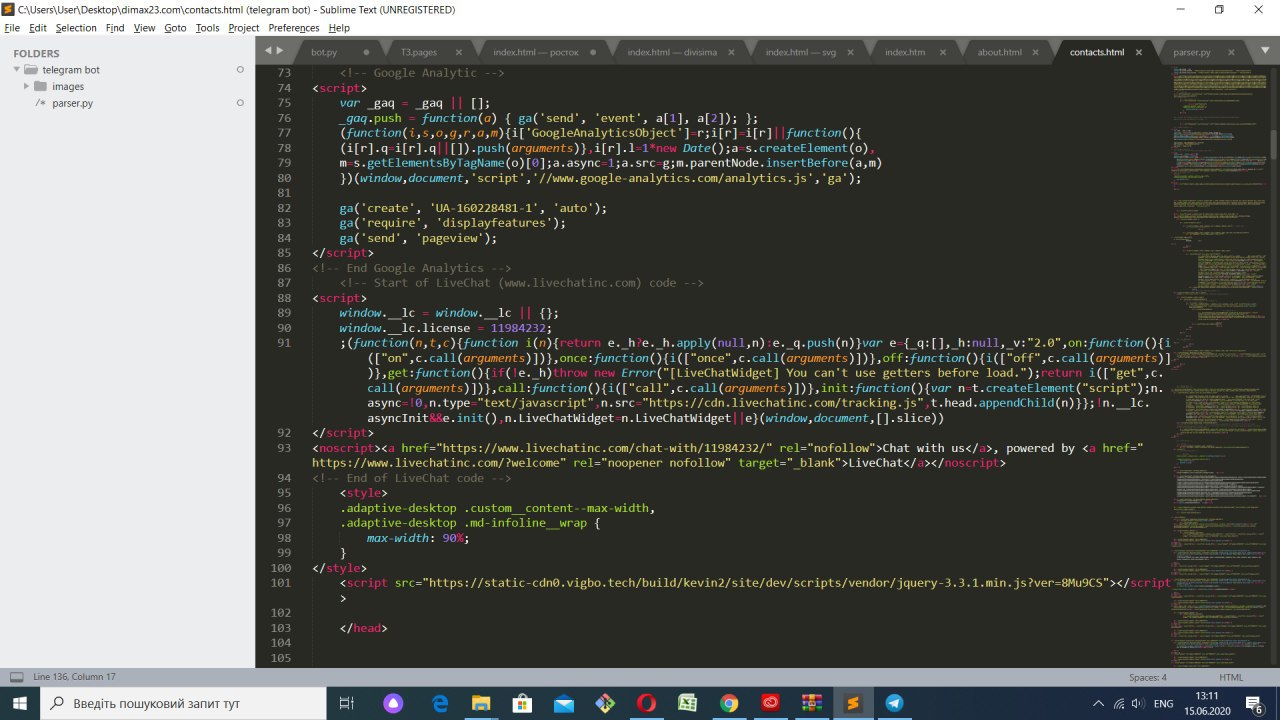Image resolution: width=1280 pixels, height=720 pixels.
Task: Open the Project menu
Action: tap(244, 28)
